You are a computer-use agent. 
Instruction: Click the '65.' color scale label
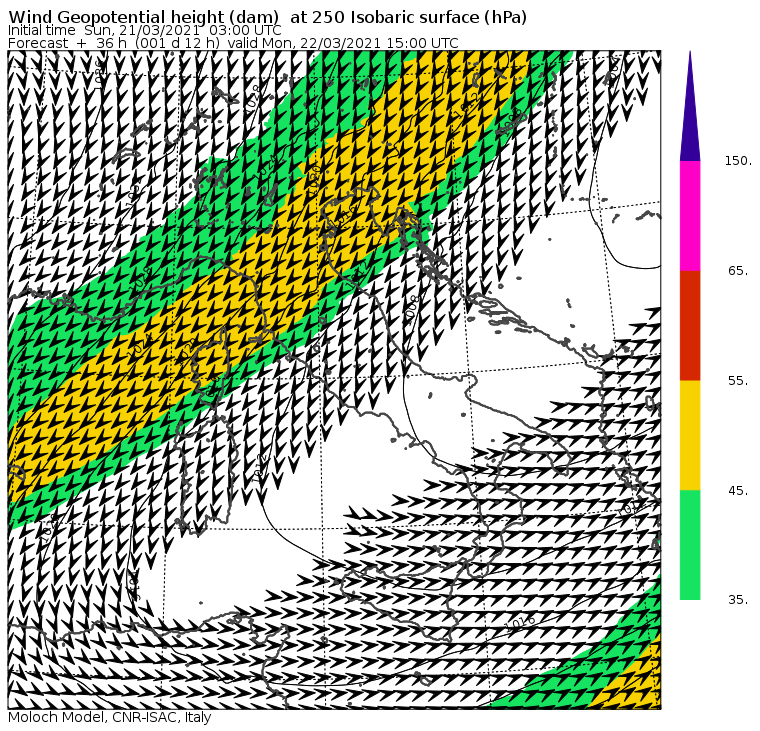point(739,270)
